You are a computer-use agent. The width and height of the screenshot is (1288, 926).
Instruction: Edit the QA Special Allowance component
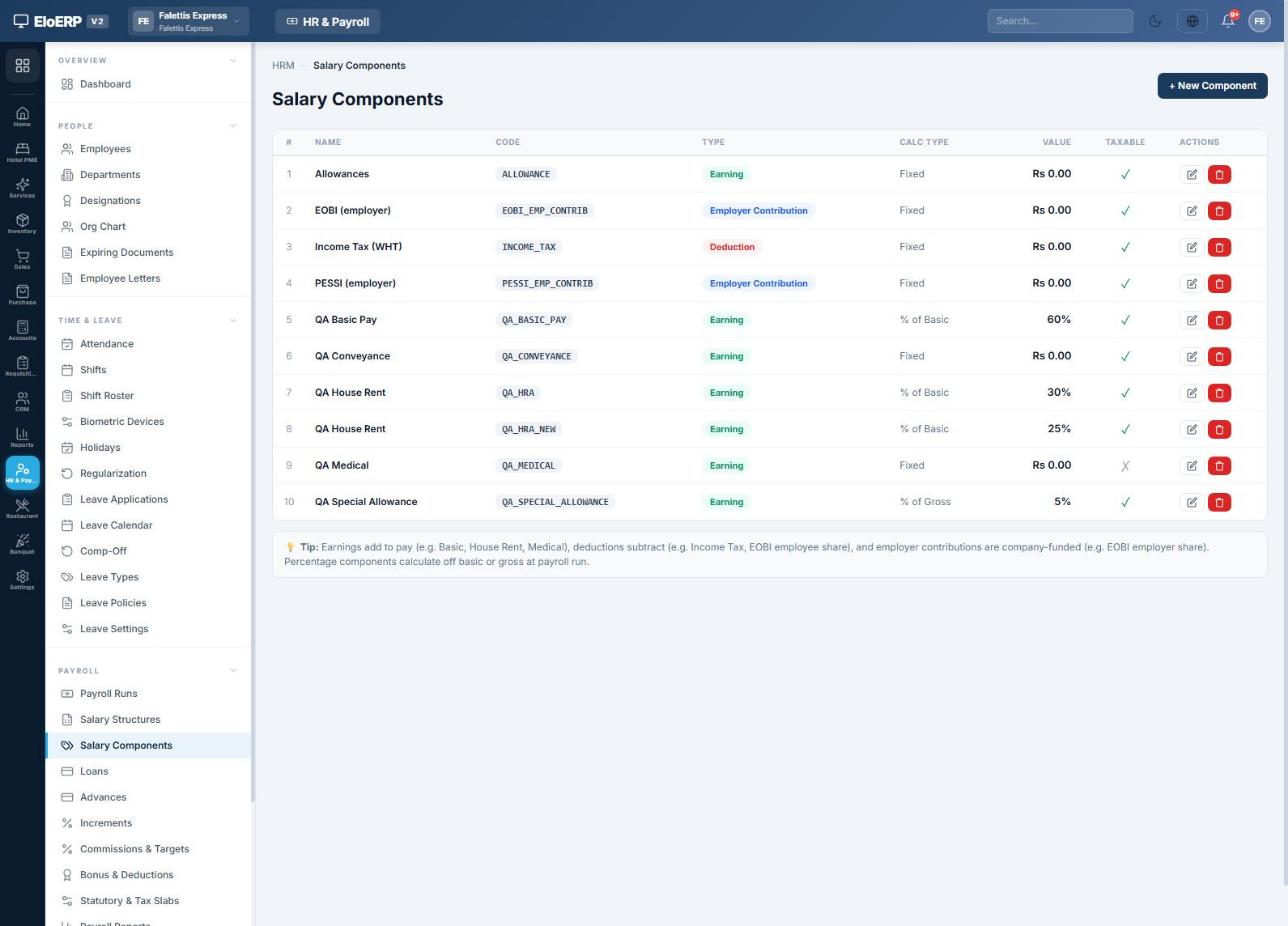1191,502
